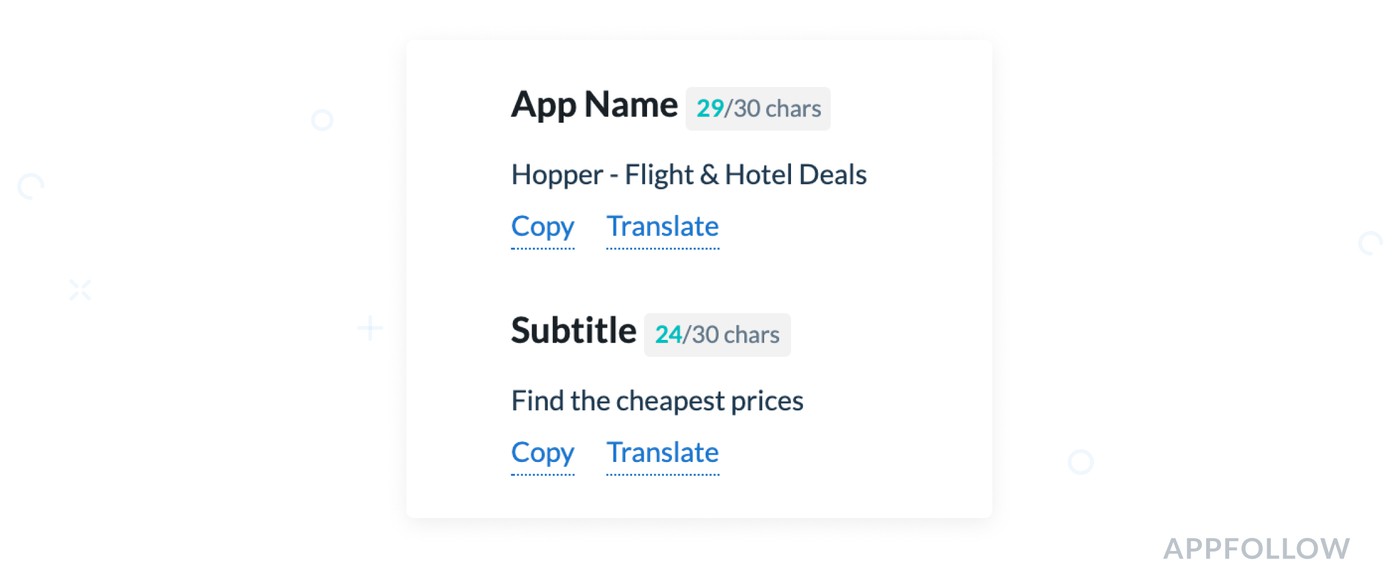
Task: Click the teal 24 in Subtitle counter
Action: pyautogui.click(x=668, y=335)
